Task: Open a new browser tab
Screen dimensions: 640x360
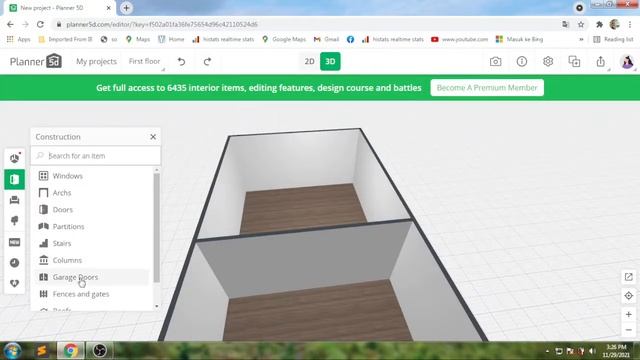Action: pos(127,8)
